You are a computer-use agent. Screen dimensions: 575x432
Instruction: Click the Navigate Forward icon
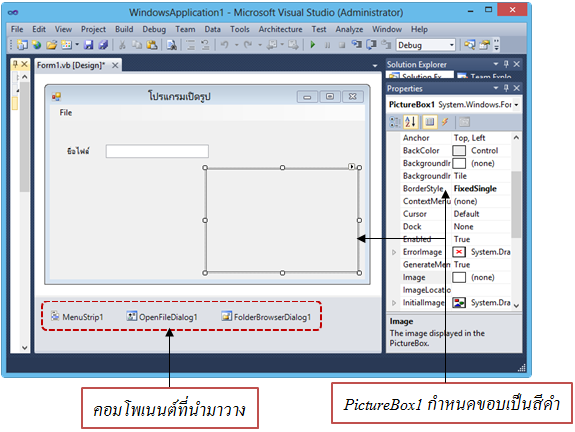[x=293, y=45]
